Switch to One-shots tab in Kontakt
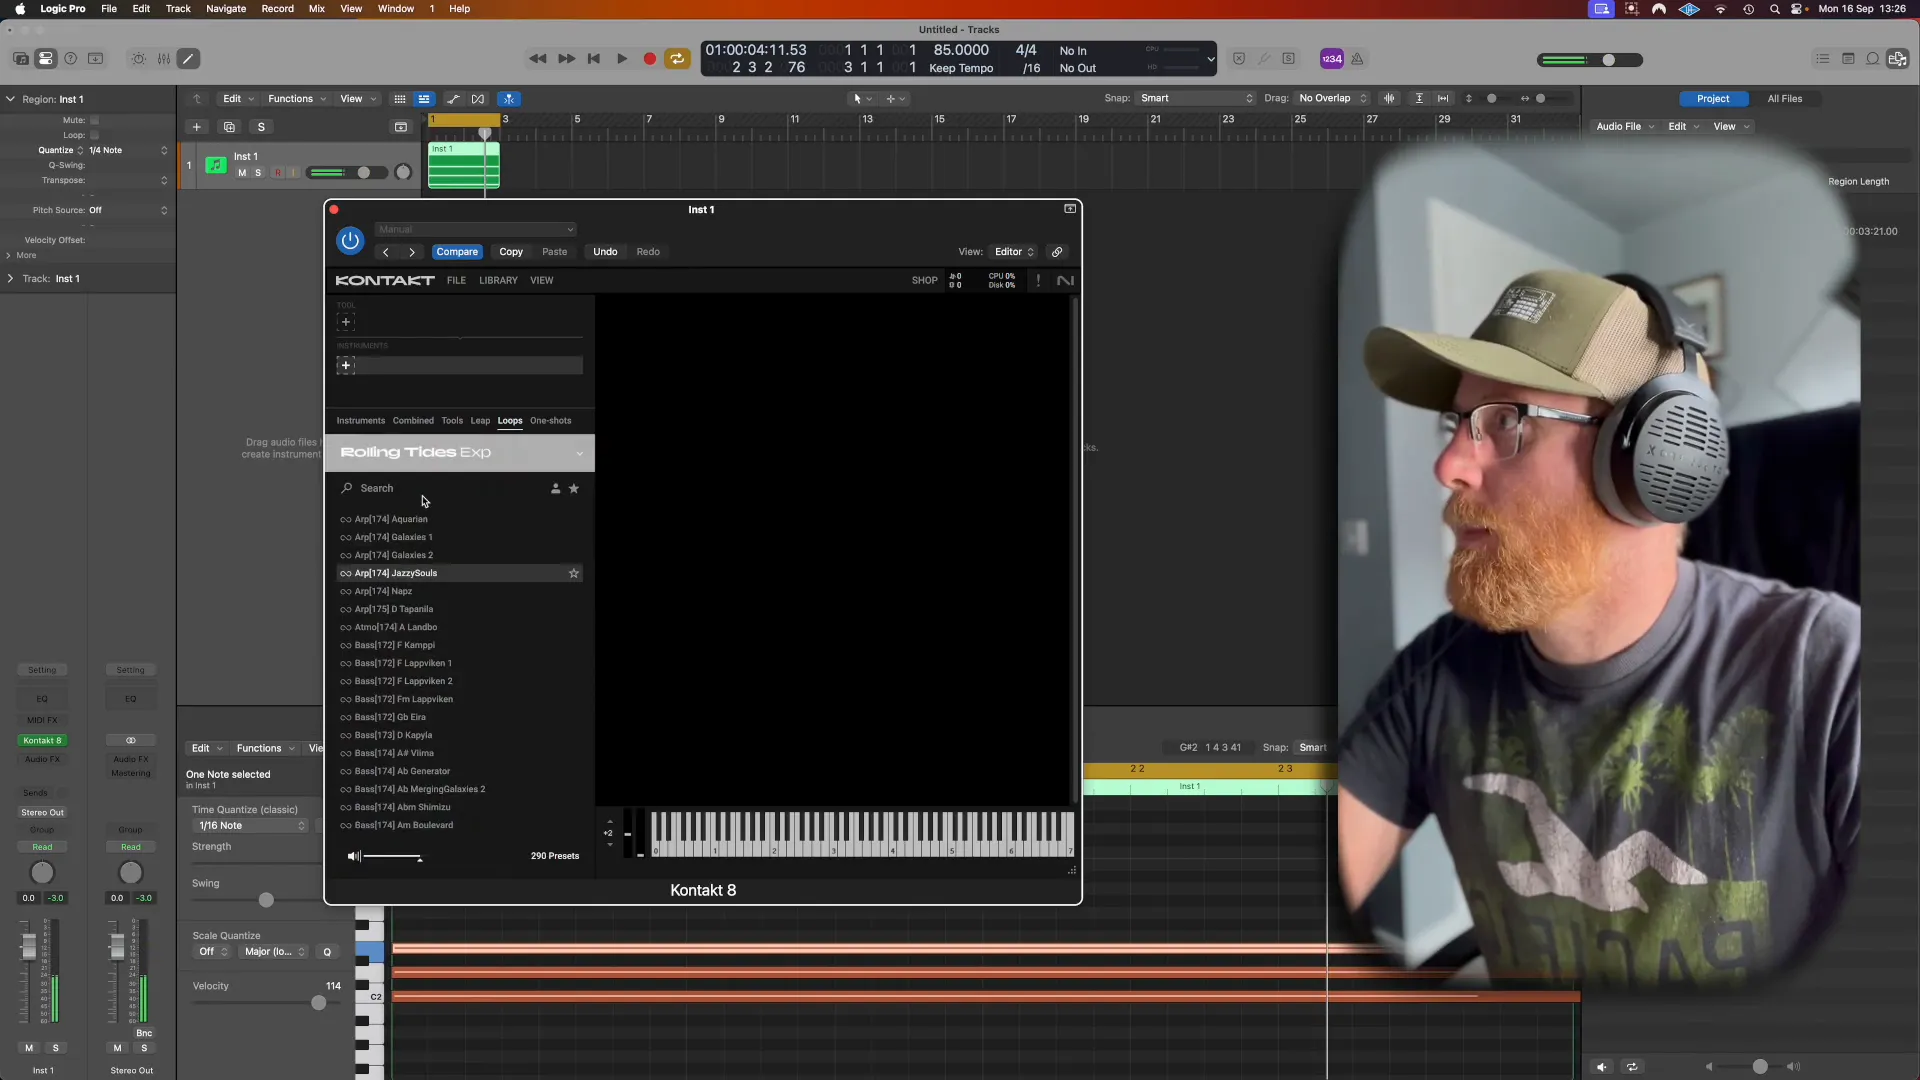 (551, 421)
